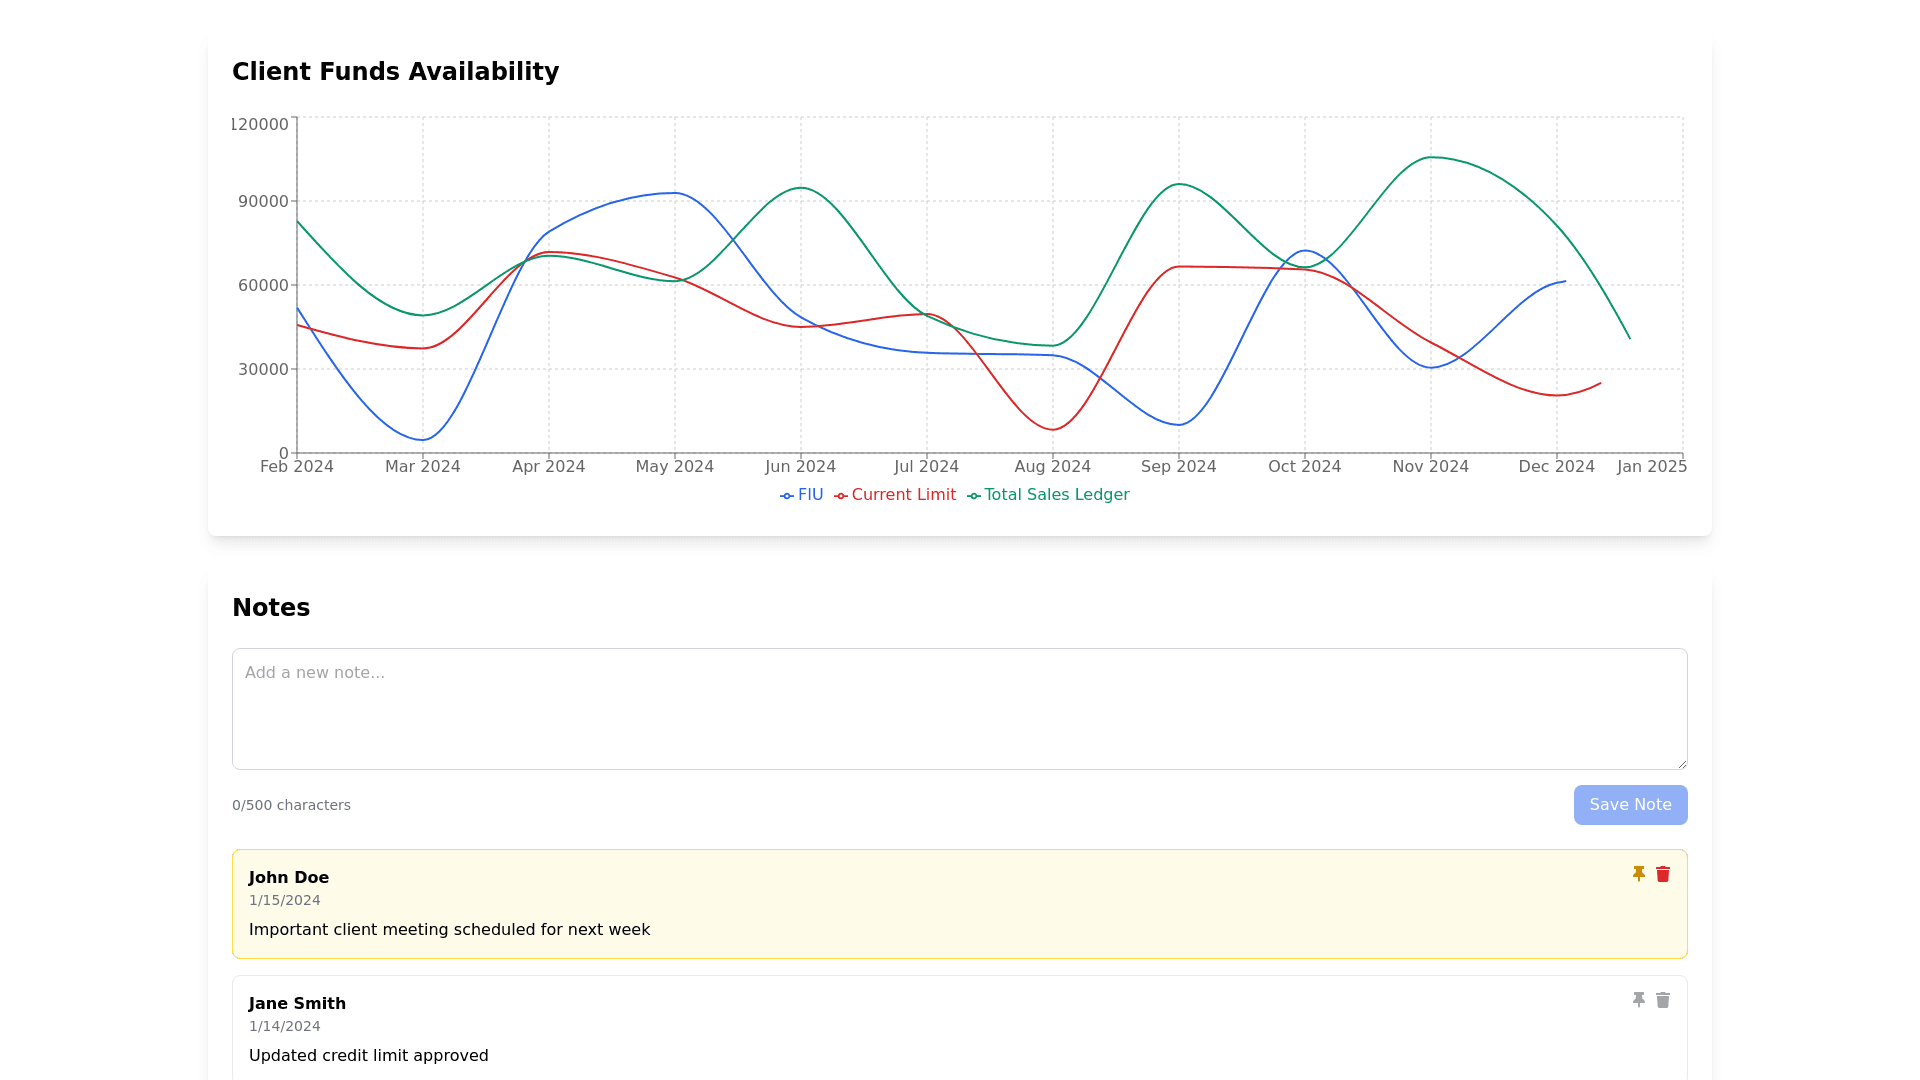Click the Client Funds Availability heading
This screenshot has width=1920, height=1080.
coord(395,72)
